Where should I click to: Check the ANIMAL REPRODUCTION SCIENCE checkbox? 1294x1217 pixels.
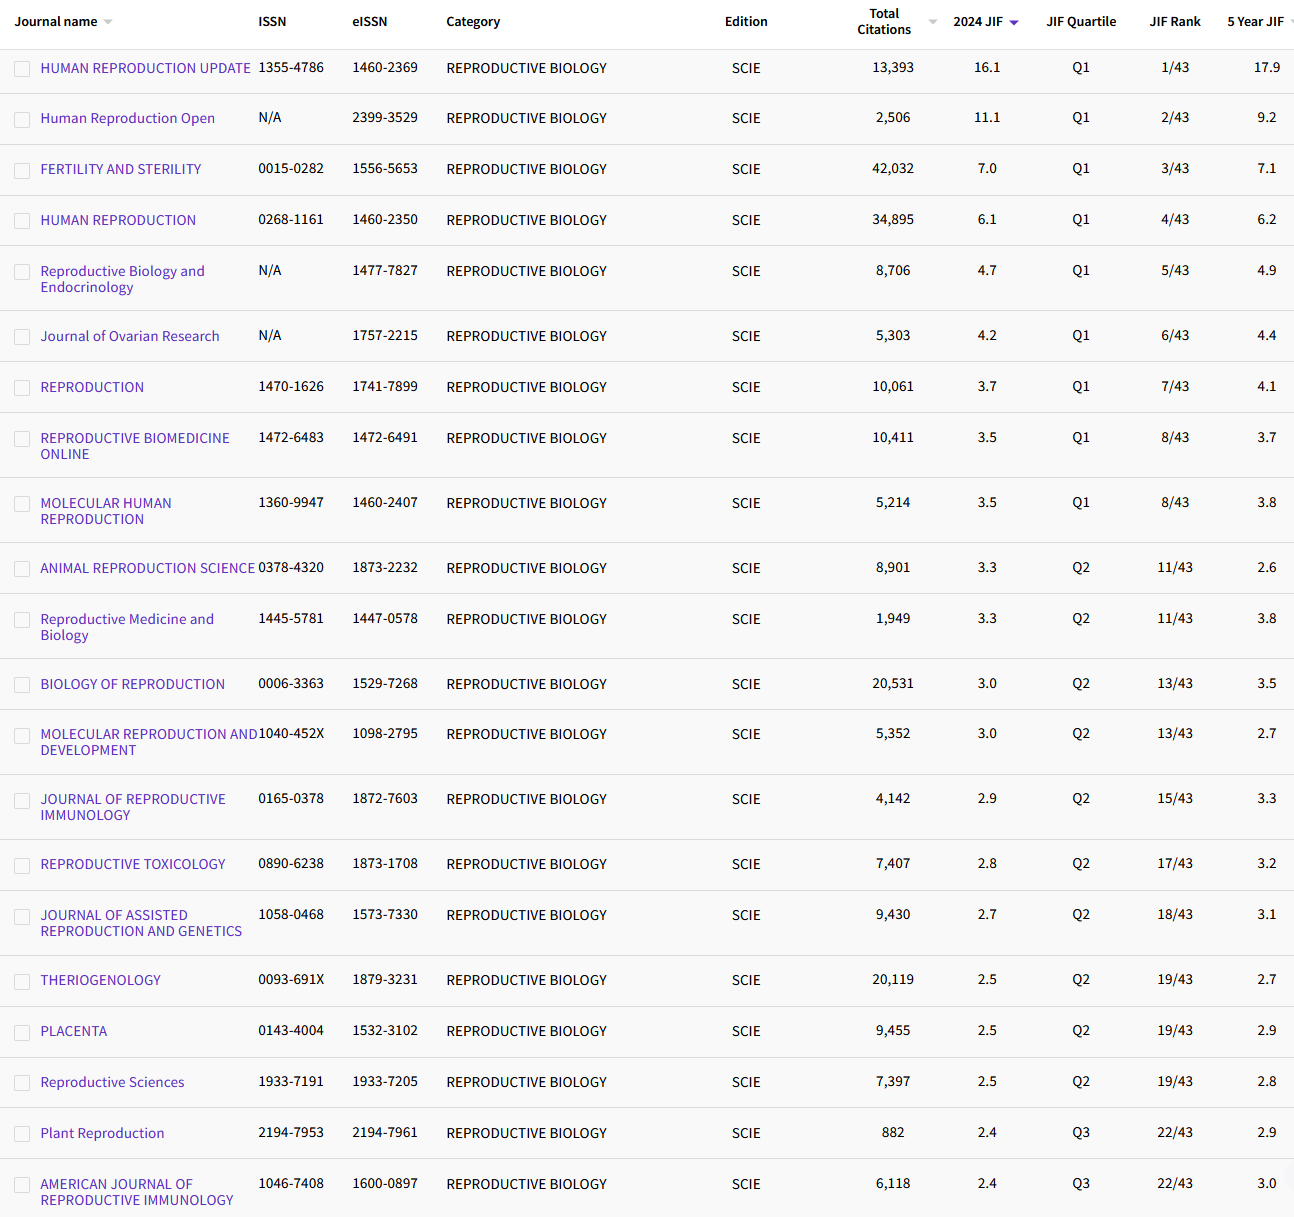[22, 569]
